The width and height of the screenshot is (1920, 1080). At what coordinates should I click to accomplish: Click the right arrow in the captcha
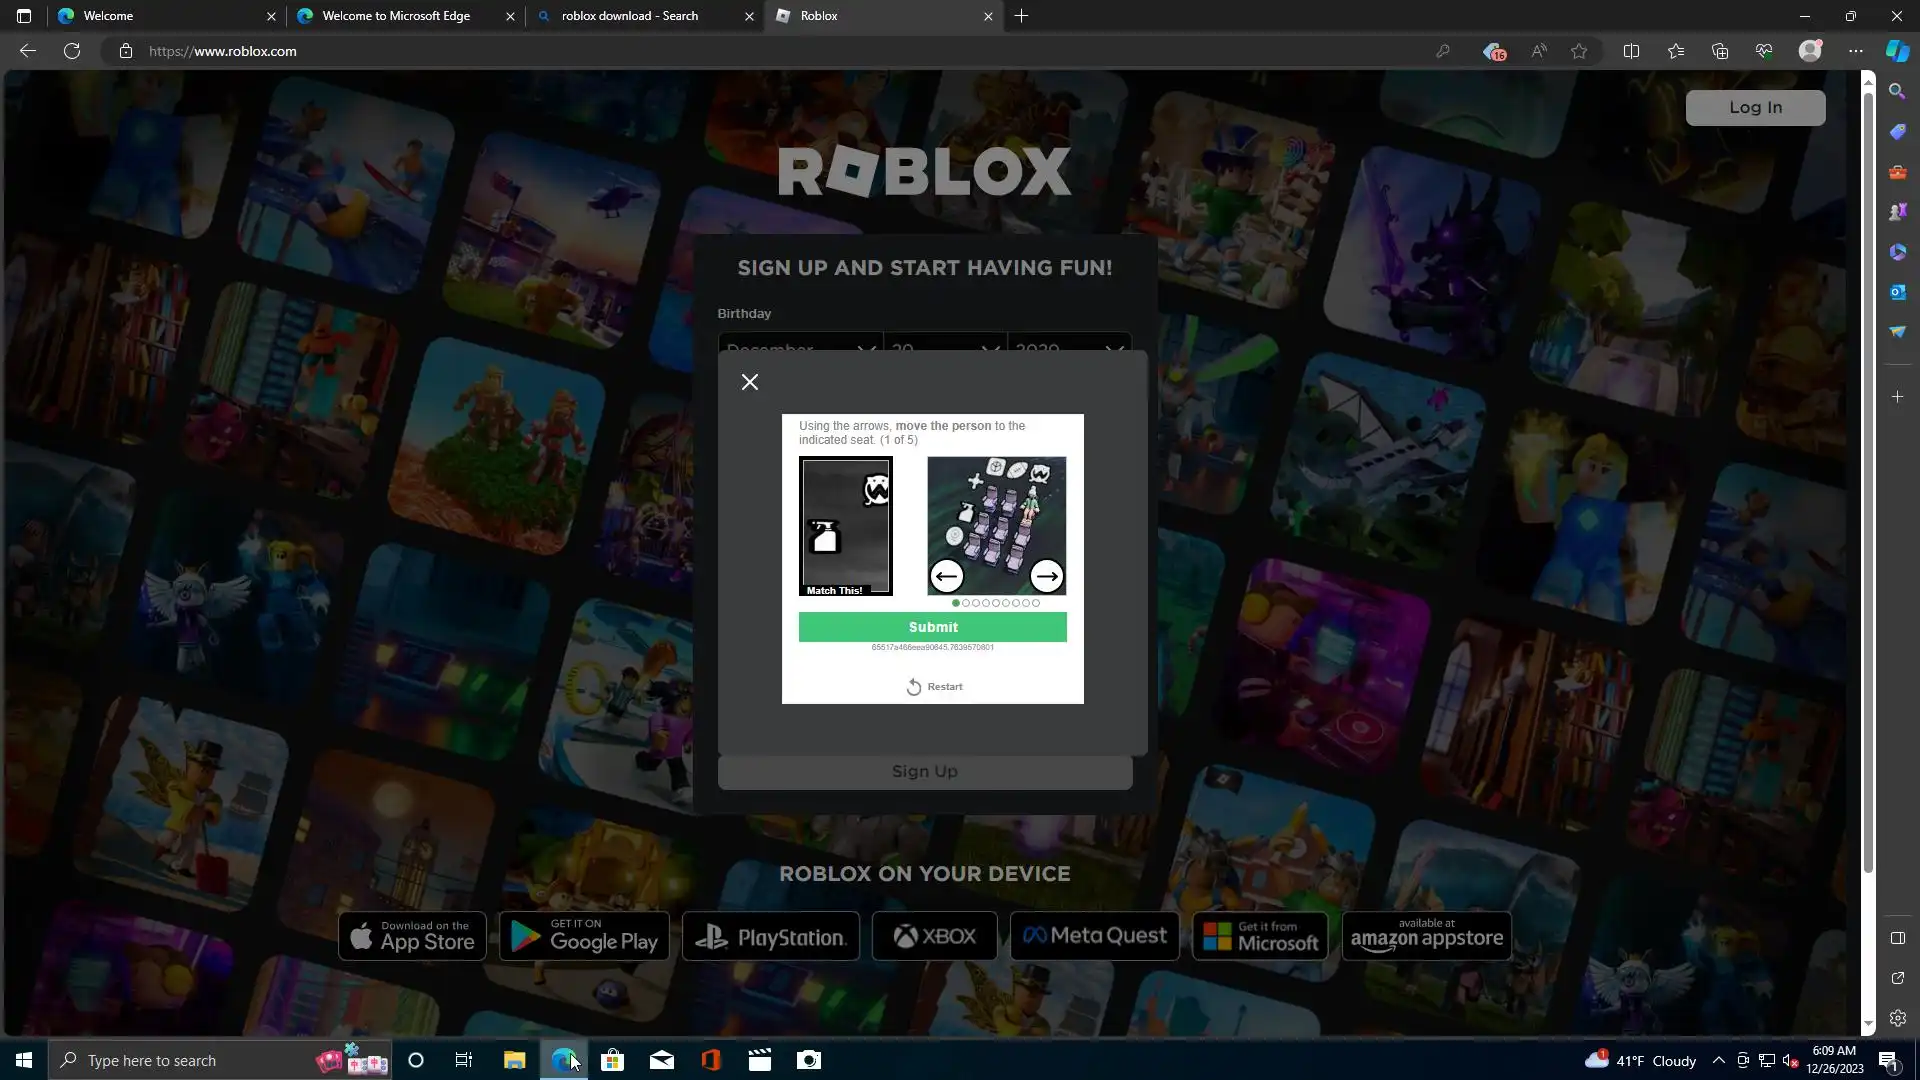(1046, 576)
